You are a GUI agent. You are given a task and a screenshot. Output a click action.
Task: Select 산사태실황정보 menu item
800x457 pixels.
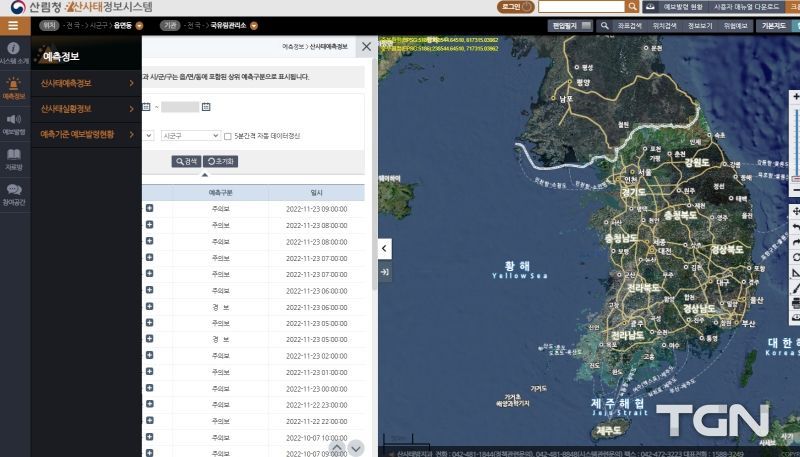[66, 109]
